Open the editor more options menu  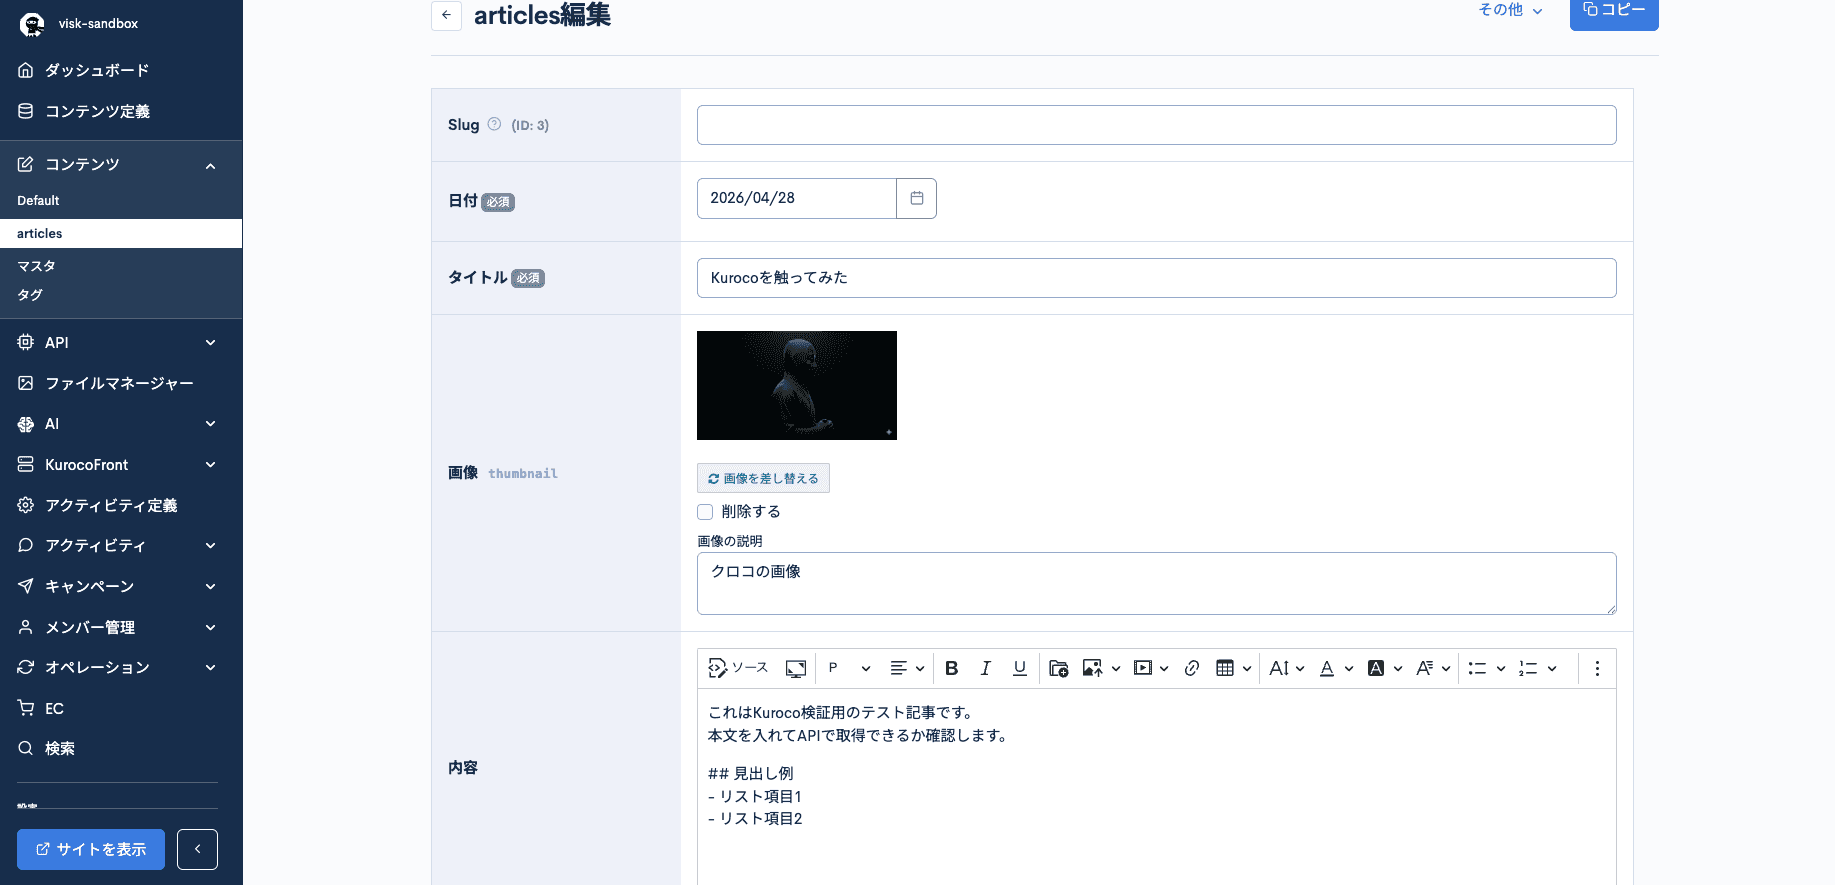pyautogui.click(x=1597, y=668)
